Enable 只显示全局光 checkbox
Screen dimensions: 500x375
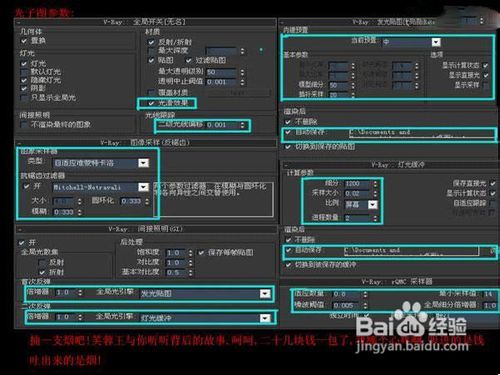point(24,97)
